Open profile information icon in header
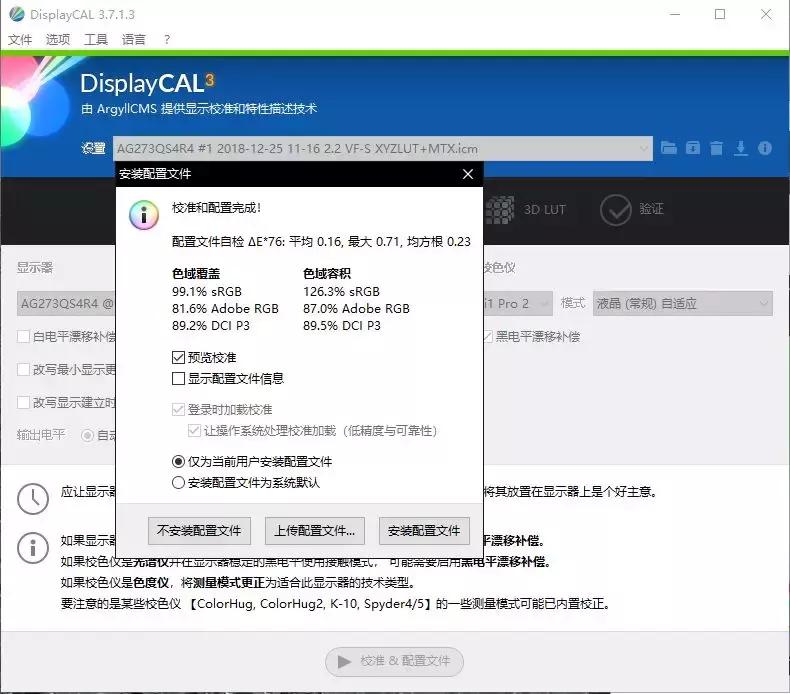Image resolution: width=790 pixels, height=694 pixels. pyautogui.click(x=764, y=148)
